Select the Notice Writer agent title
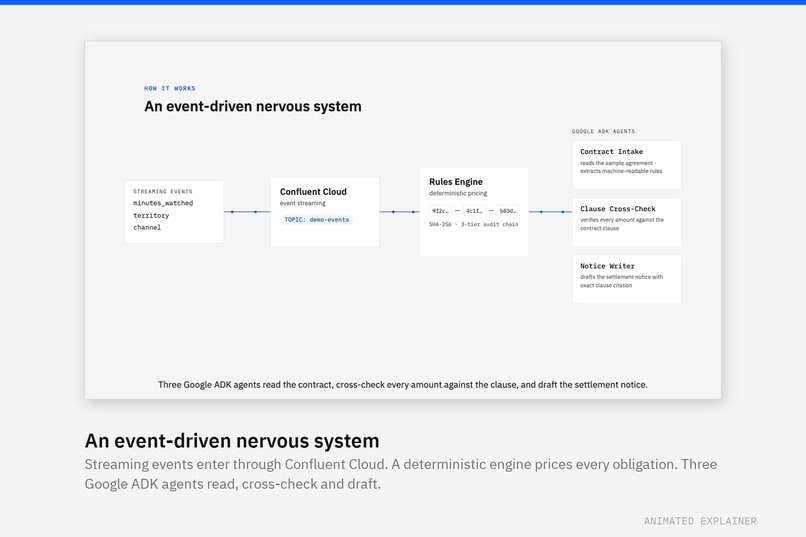806x537 pixels. (x=608, y=266)
